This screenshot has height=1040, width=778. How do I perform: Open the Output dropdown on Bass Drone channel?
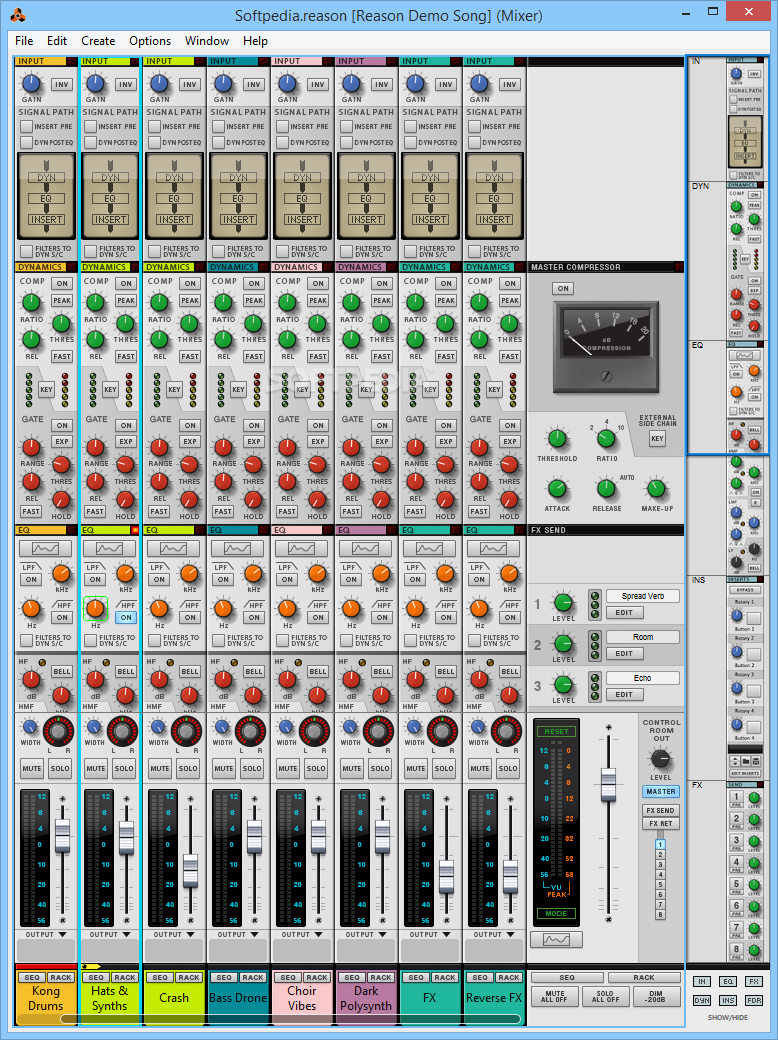point(238,935)
